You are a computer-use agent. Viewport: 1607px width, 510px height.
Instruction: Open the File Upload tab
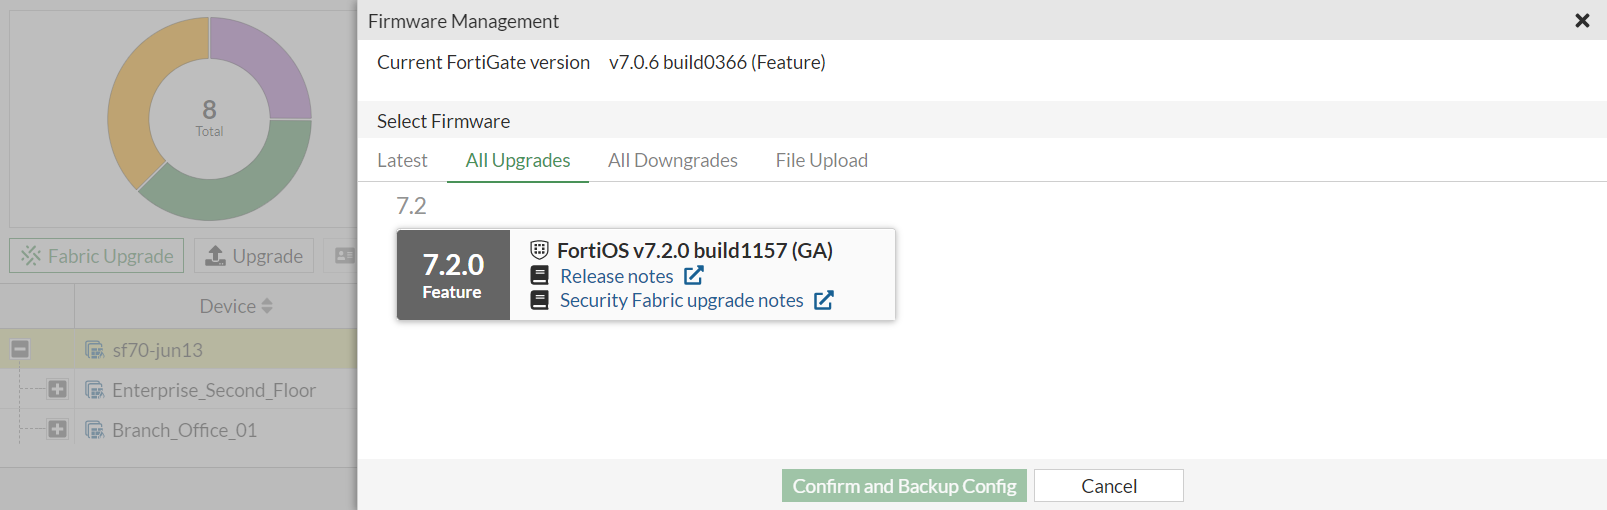pos(821,160)
